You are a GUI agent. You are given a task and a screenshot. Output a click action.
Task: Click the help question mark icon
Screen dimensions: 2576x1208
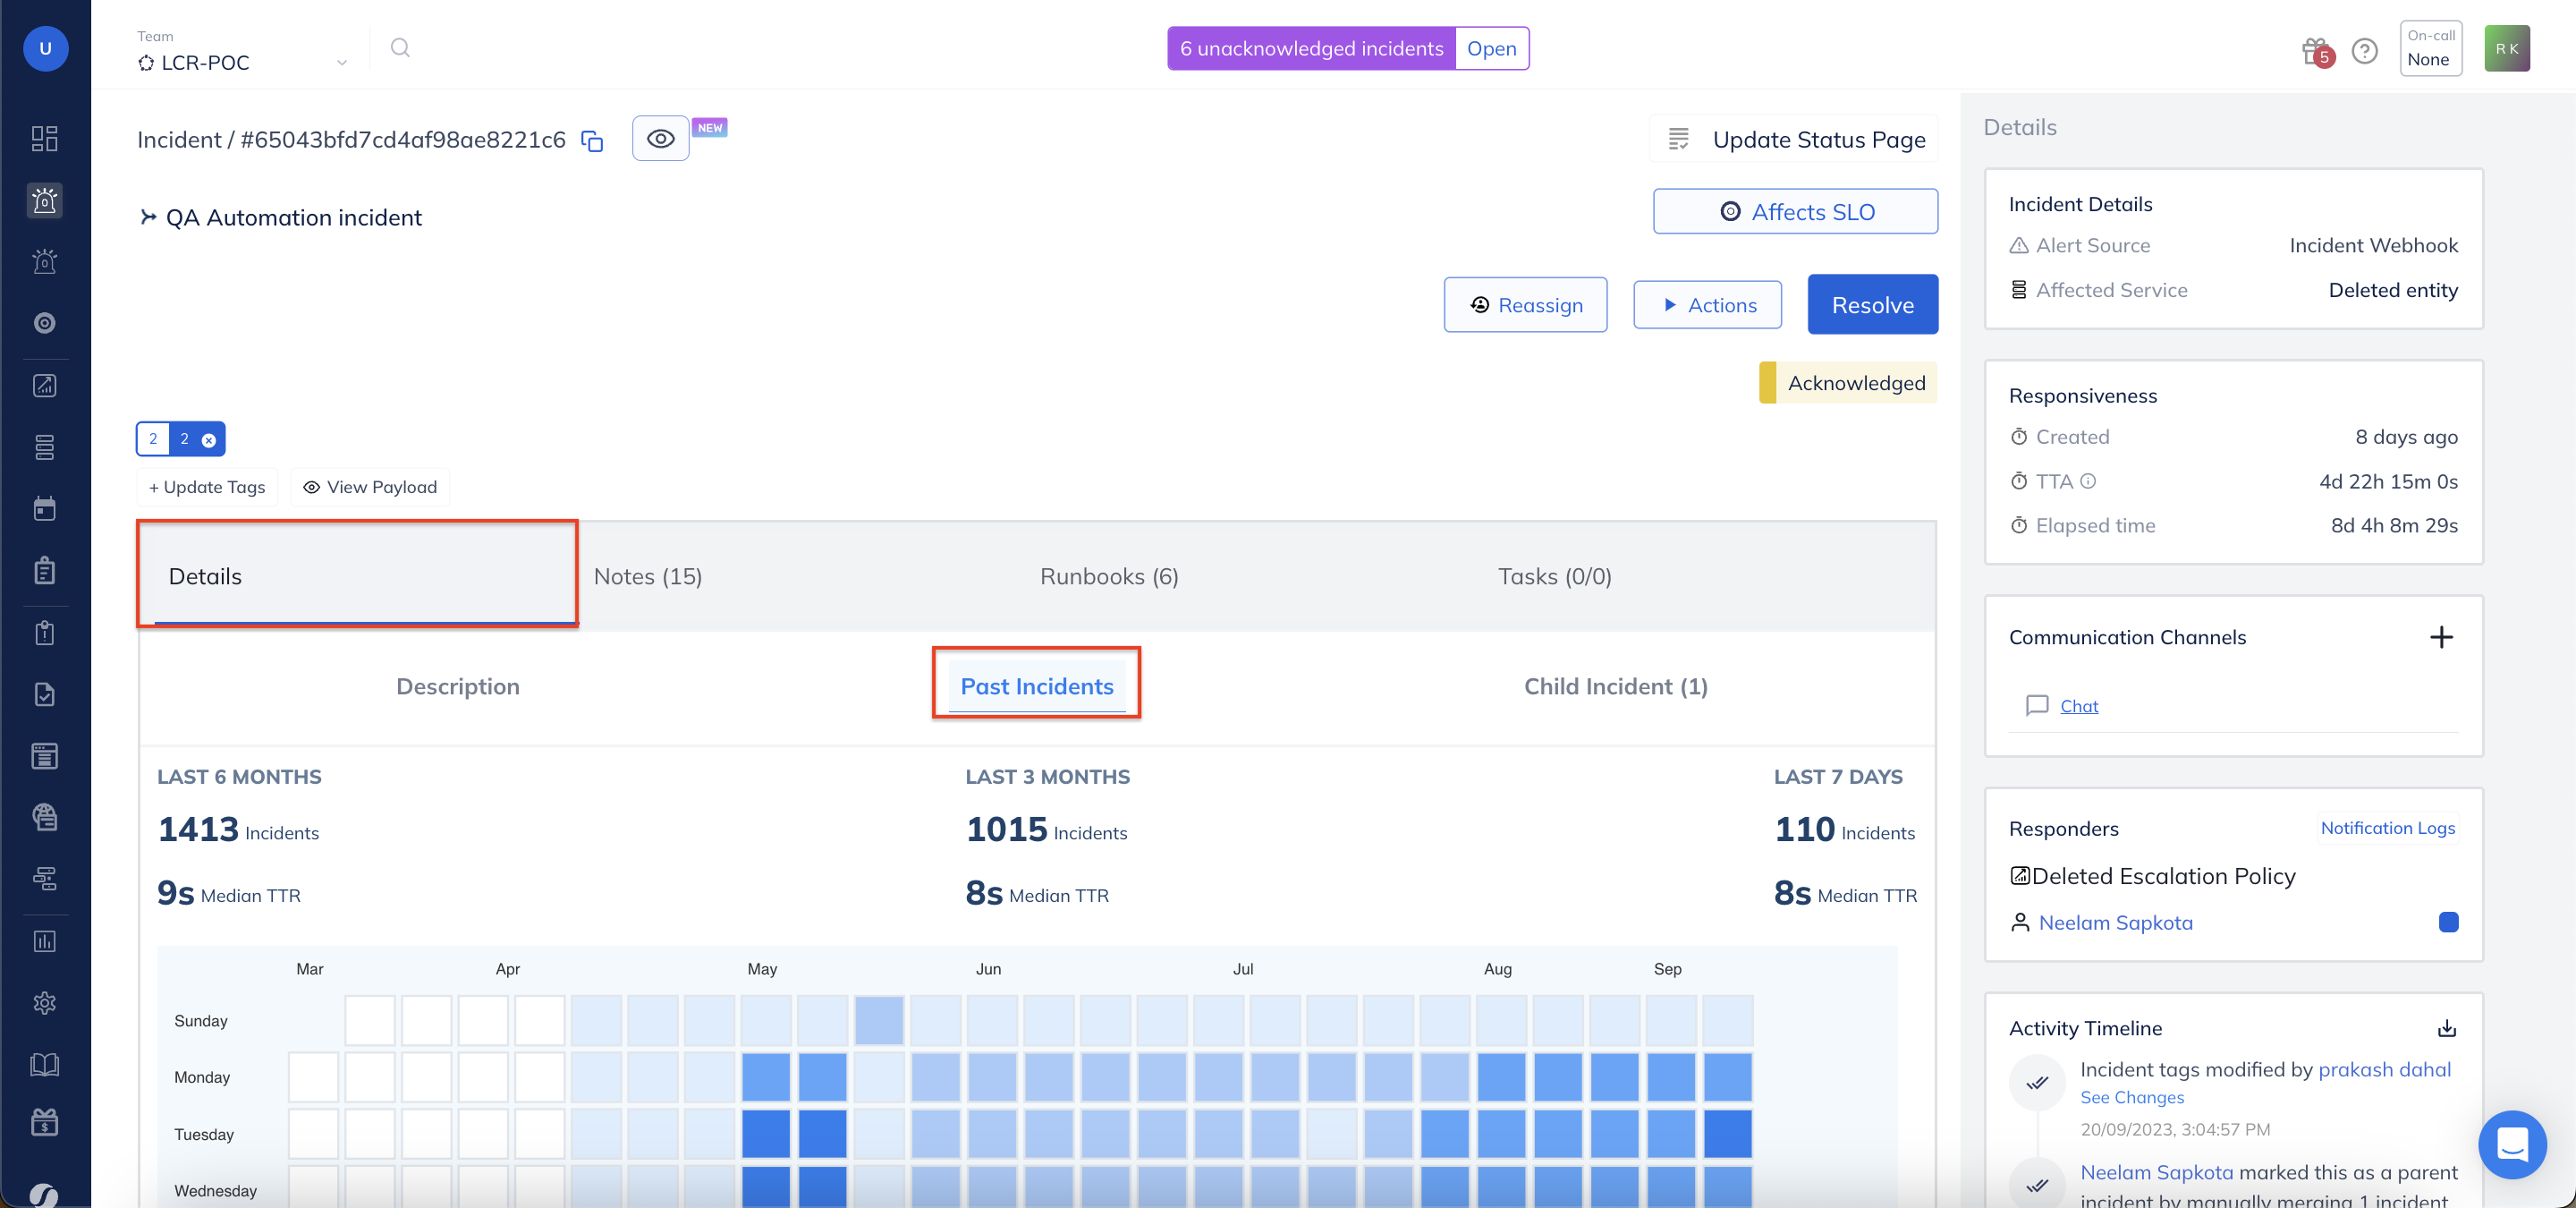click(x=2364, y=50)
